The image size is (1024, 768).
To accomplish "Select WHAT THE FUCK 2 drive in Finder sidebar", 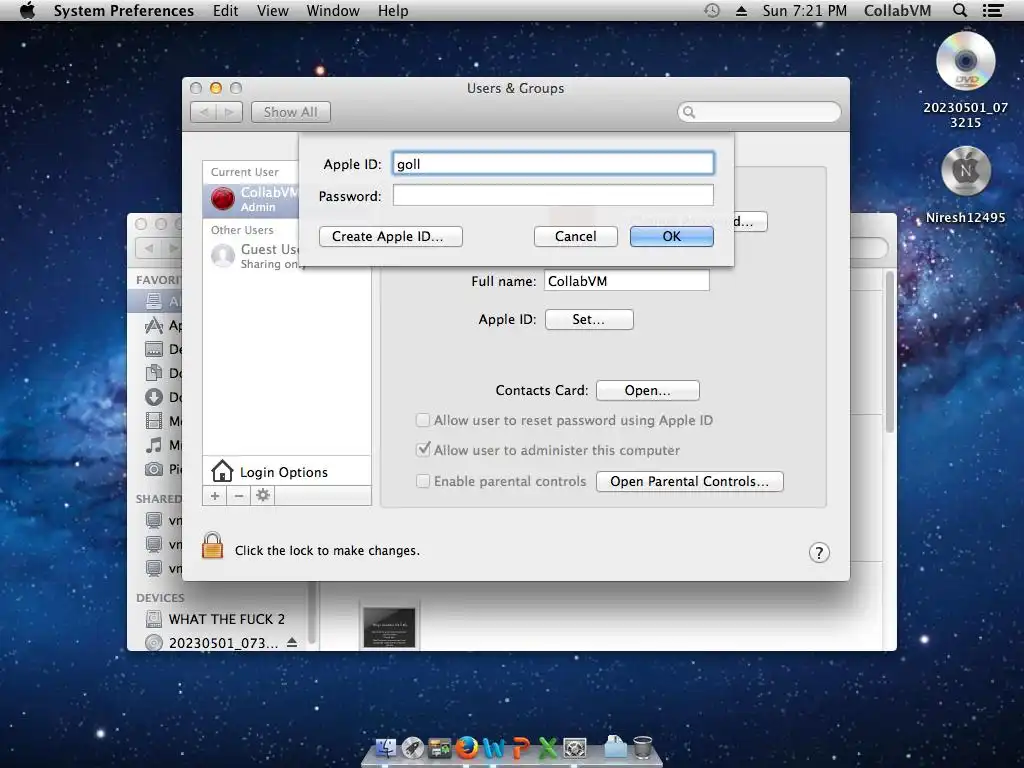I will coord(216,618).
